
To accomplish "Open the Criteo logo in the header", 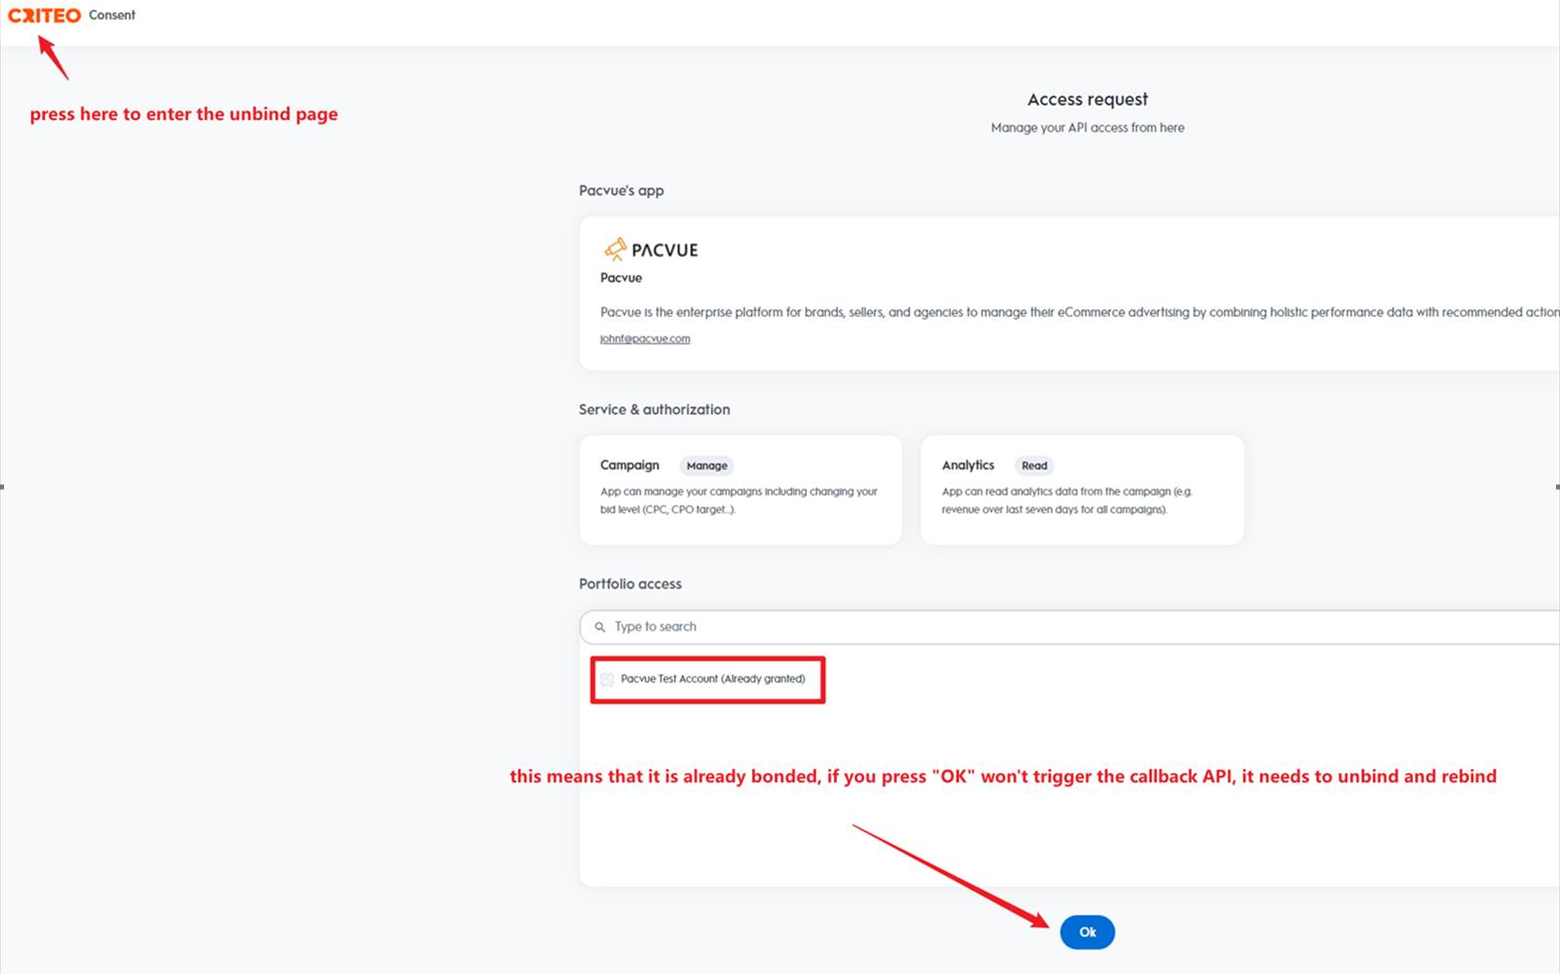I will 44,15.
